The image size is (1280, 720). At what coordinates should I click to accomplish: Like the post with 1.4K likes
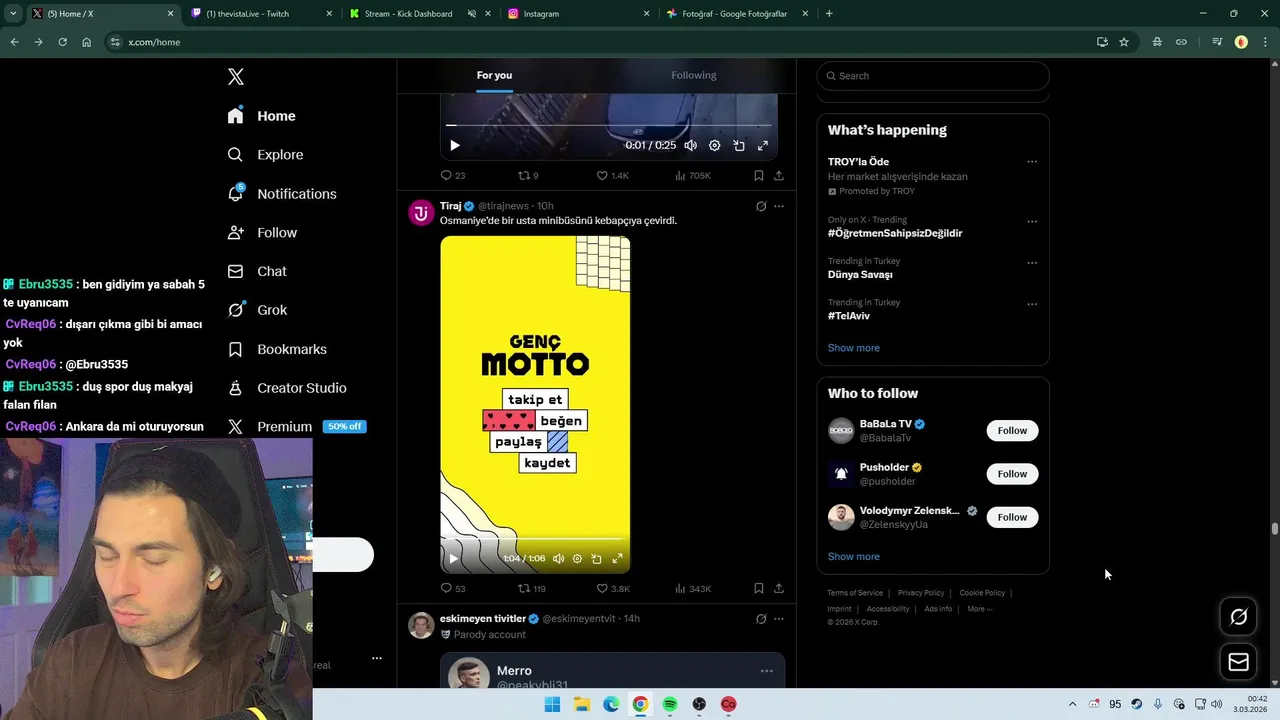612,175
